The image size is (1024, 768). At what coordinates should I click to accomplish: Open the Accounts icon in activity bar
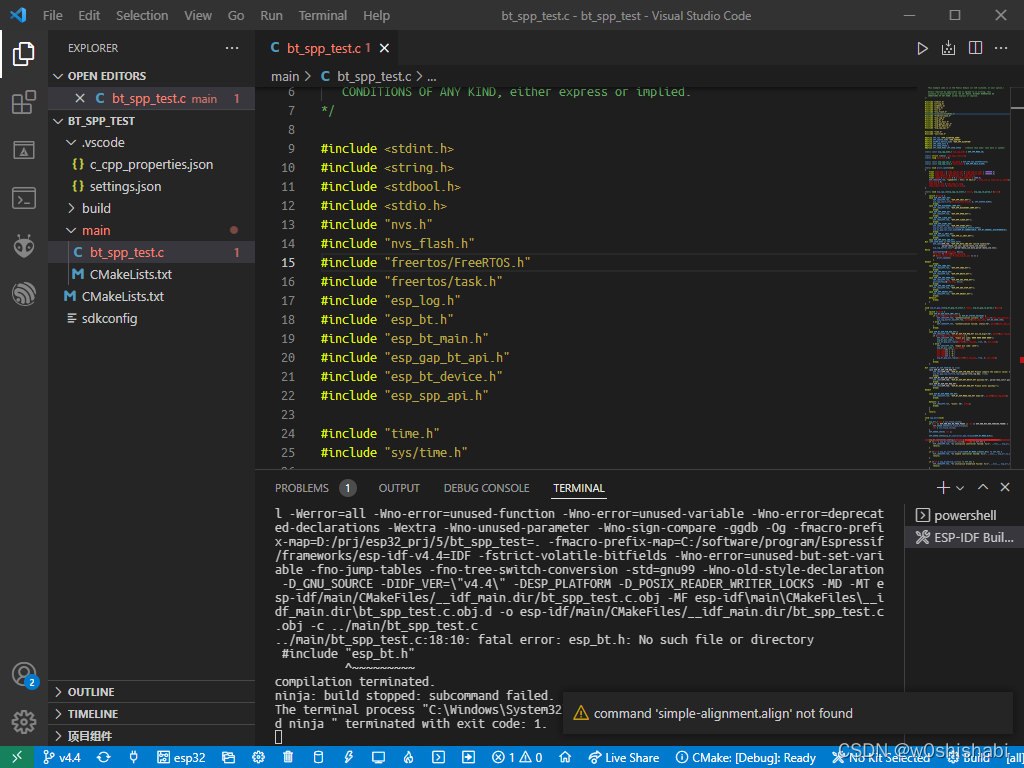(24, 674)
